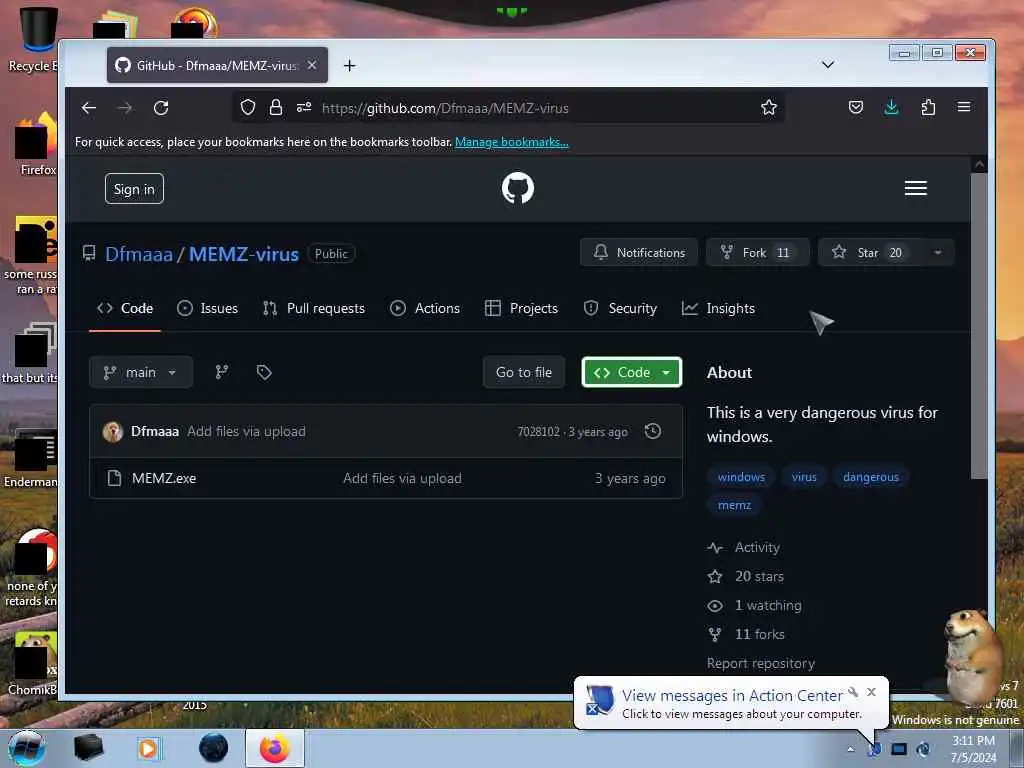
Task: Open the Projects tab
Action: click(x=521, y=308)
